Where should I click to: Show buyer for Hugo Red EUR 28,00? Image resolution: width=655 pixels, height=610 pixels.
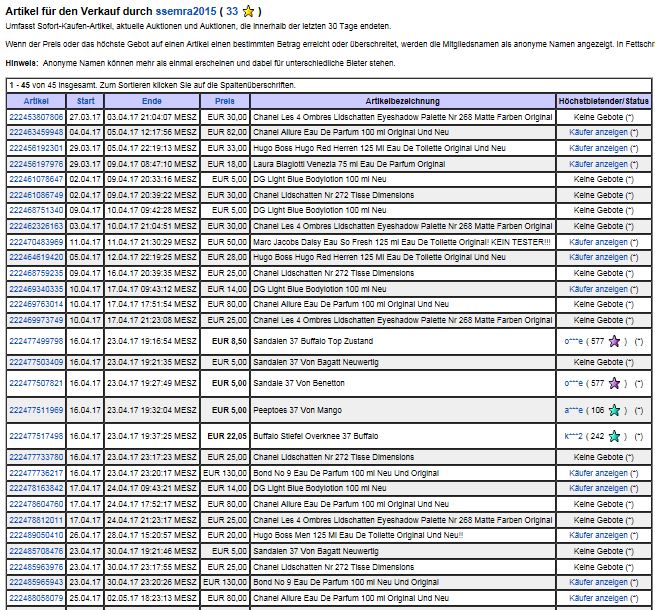tap(598, 257)
